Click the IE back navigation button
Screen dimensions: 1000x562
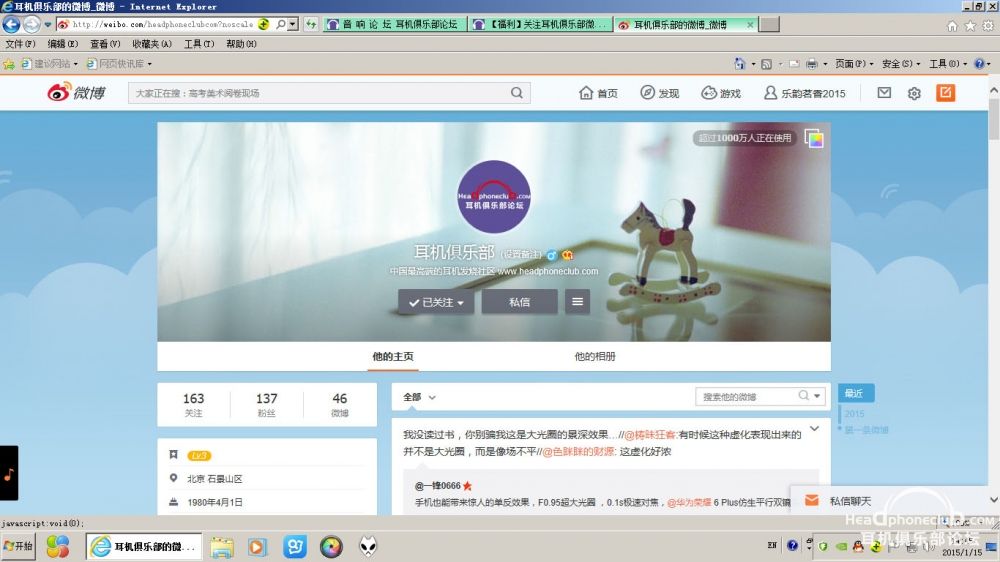pyautogui.click(x=11, y=24)
